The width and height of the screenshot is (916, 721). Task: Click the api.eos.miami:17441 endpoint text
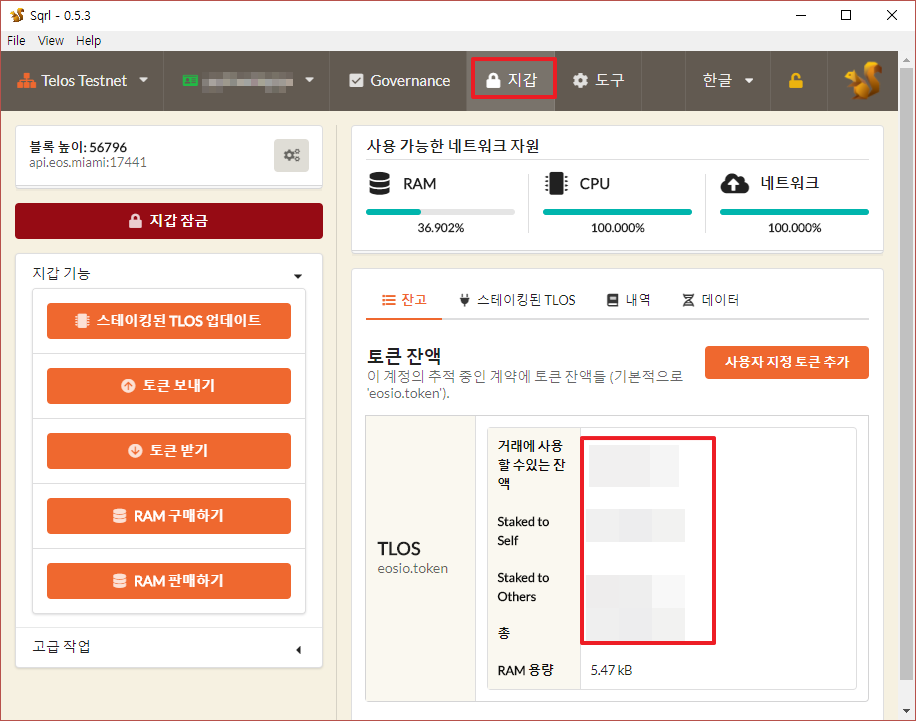coord(88,162)
